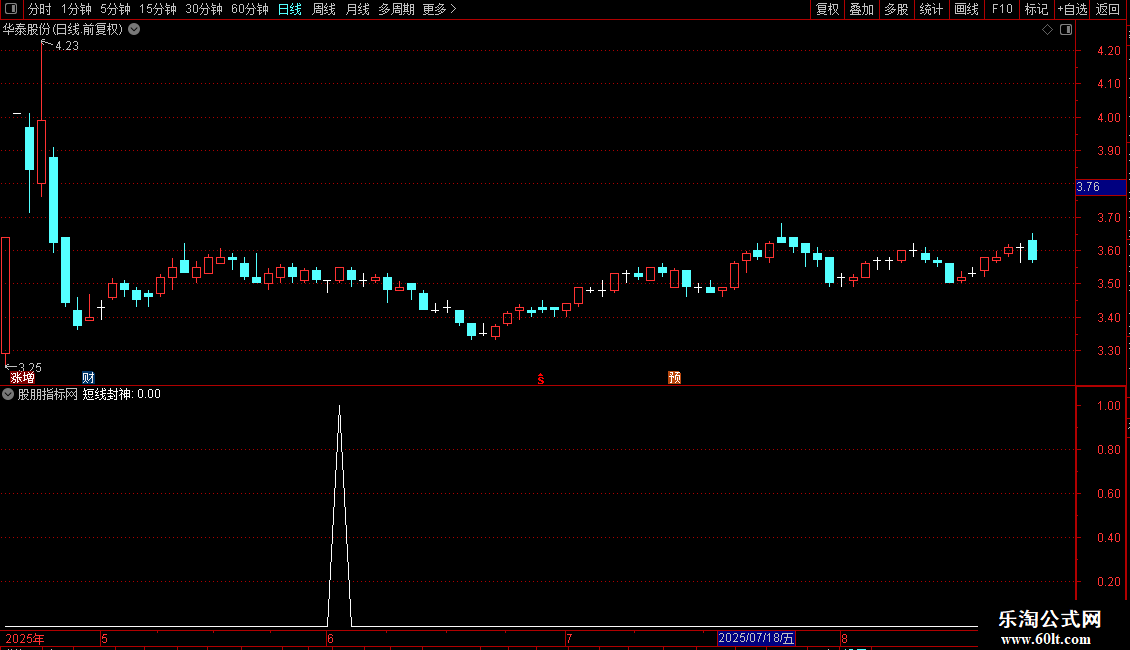Click the white indicator spike peak

tap(339, 408)
